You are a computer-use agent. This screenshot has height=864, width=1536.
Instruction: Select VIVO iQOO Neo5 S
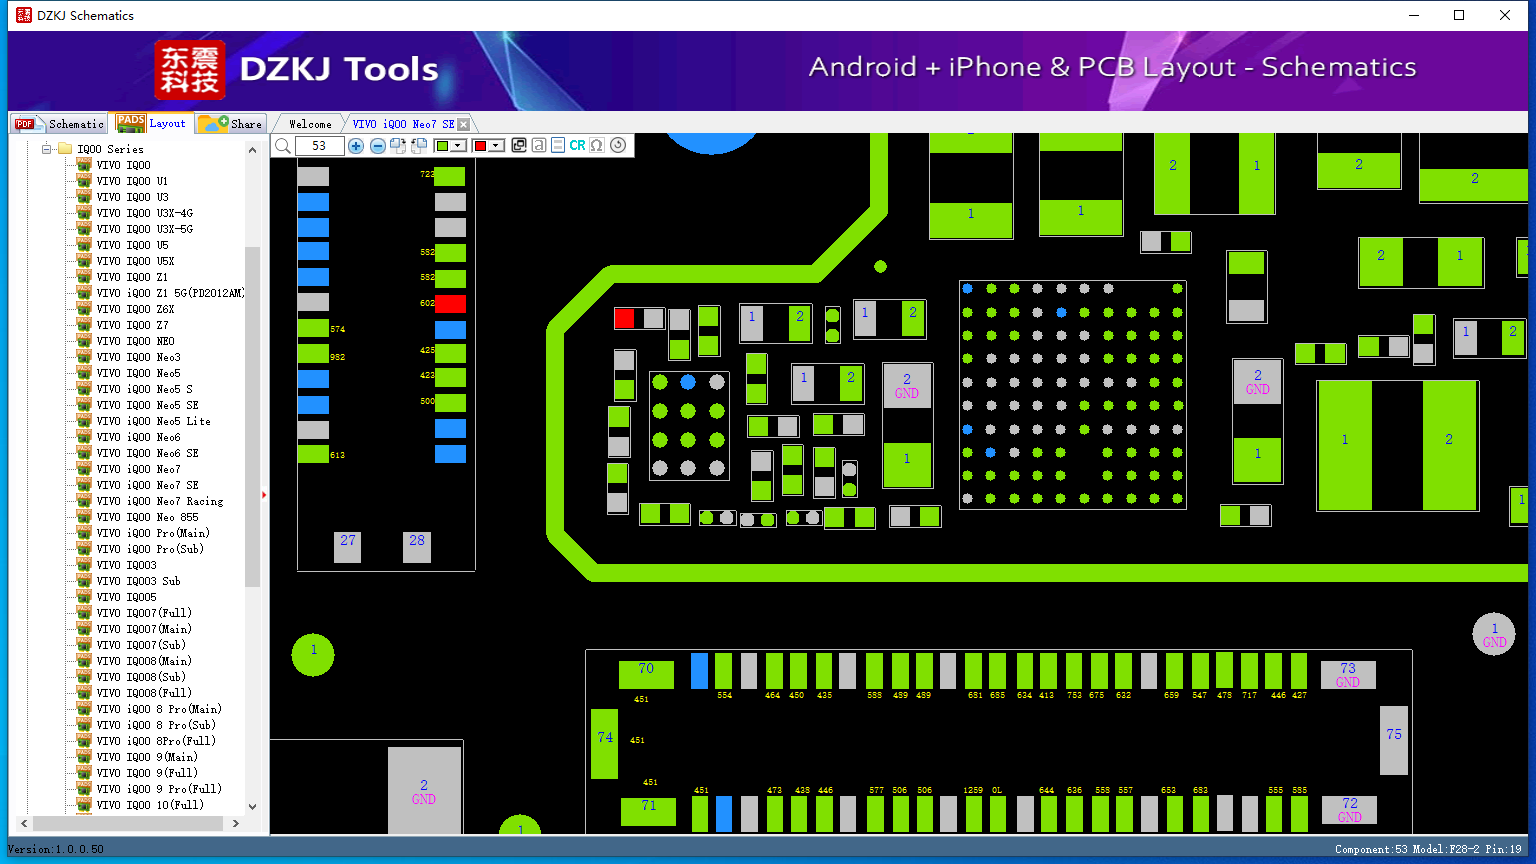(x=144, y=389)
